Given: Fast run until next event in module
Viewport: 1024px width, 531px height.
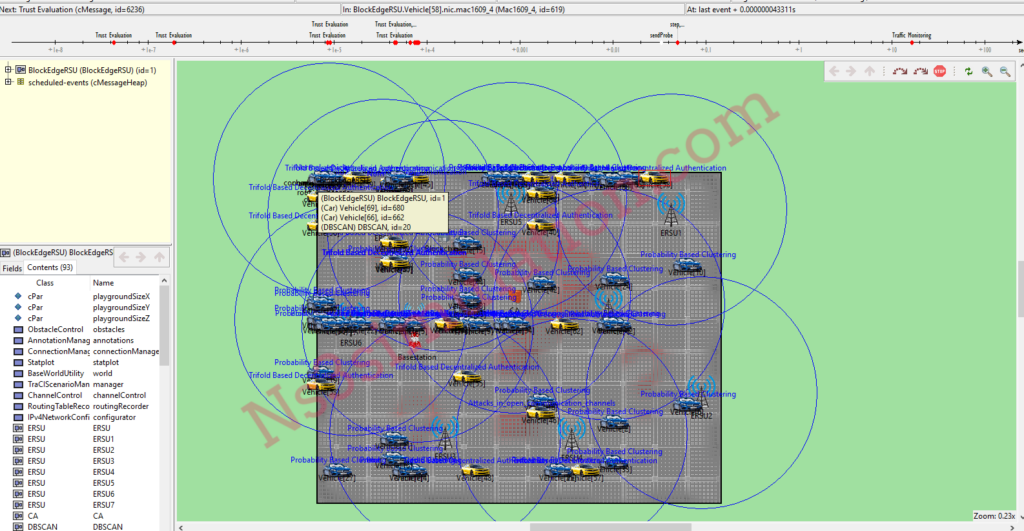Looking at the screenshot, I should (x=920, y=71).
